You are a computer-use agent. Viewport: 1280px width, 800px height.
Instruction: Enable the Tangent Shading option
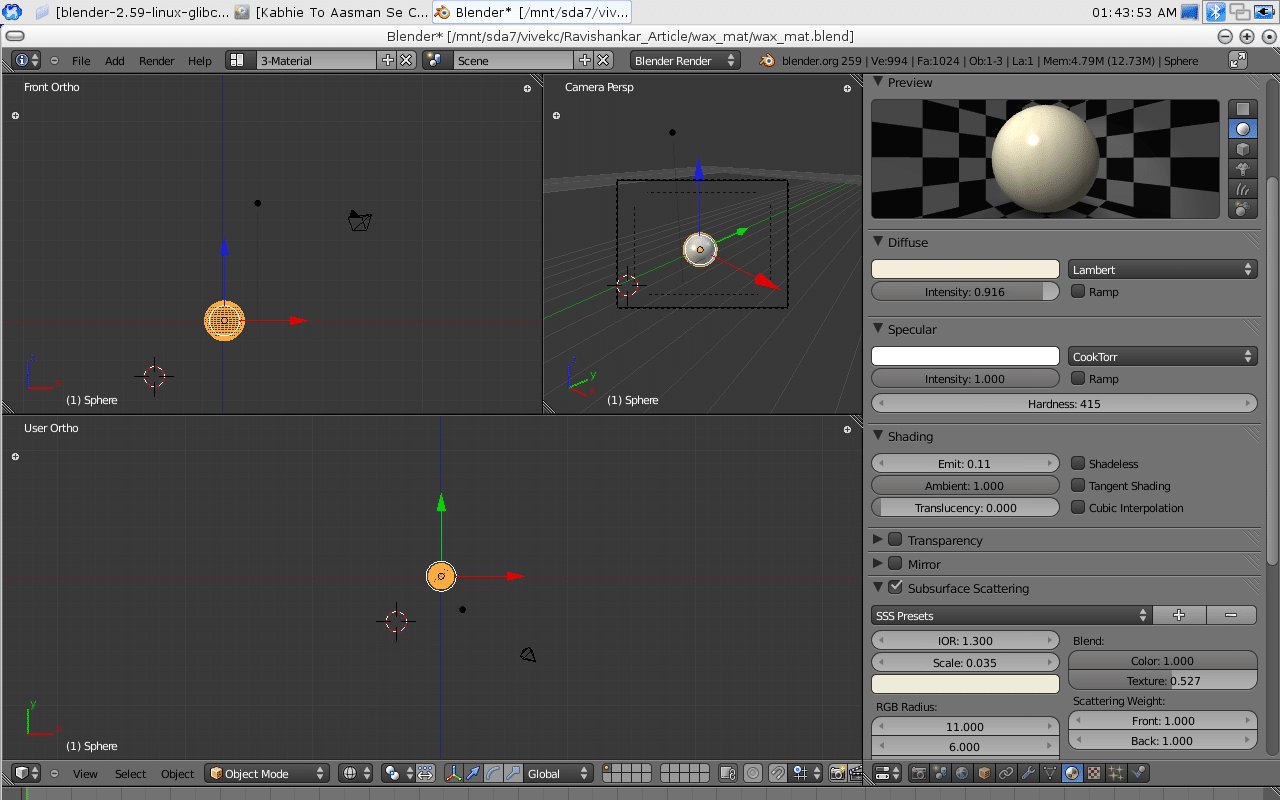pos(1078,486)
